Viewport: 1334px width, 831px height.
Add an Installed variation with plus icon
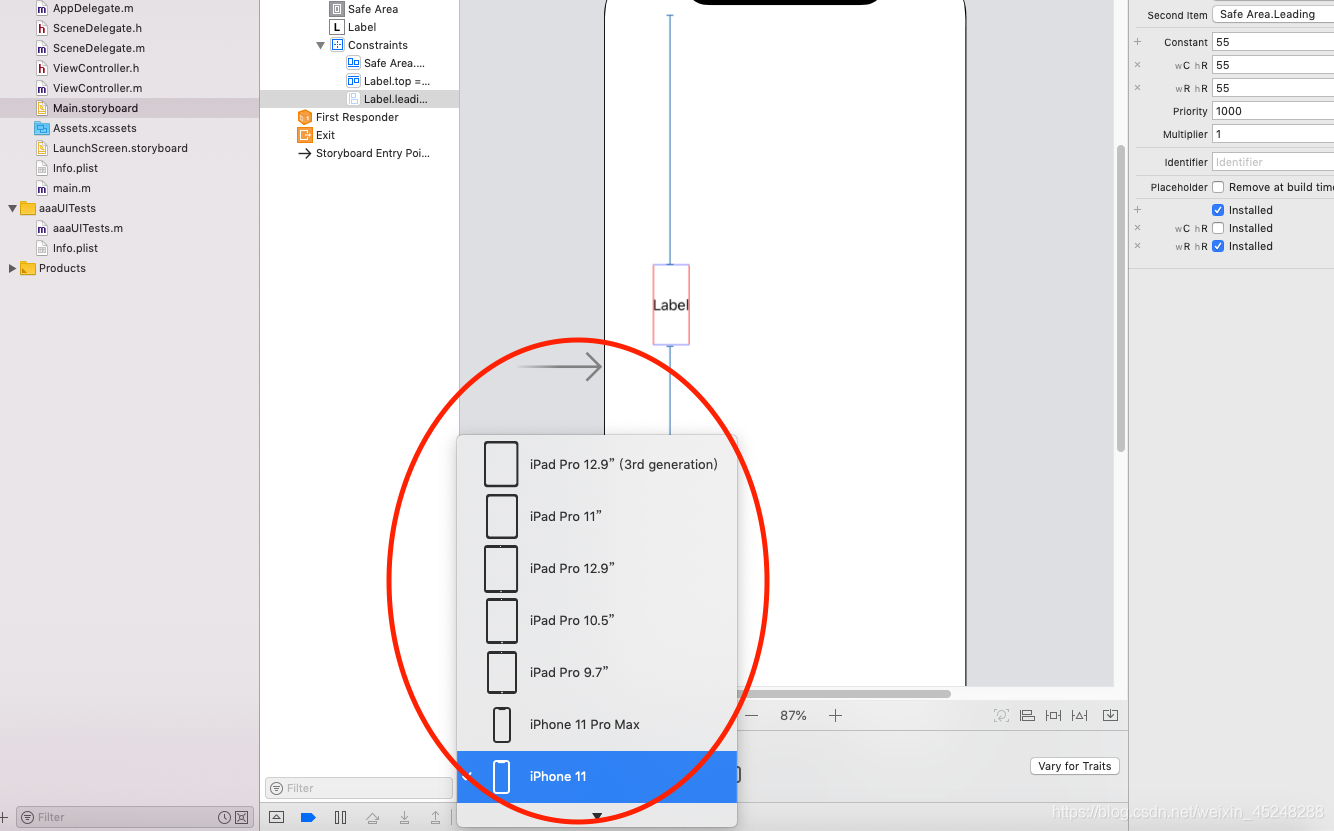[1137, 210]
